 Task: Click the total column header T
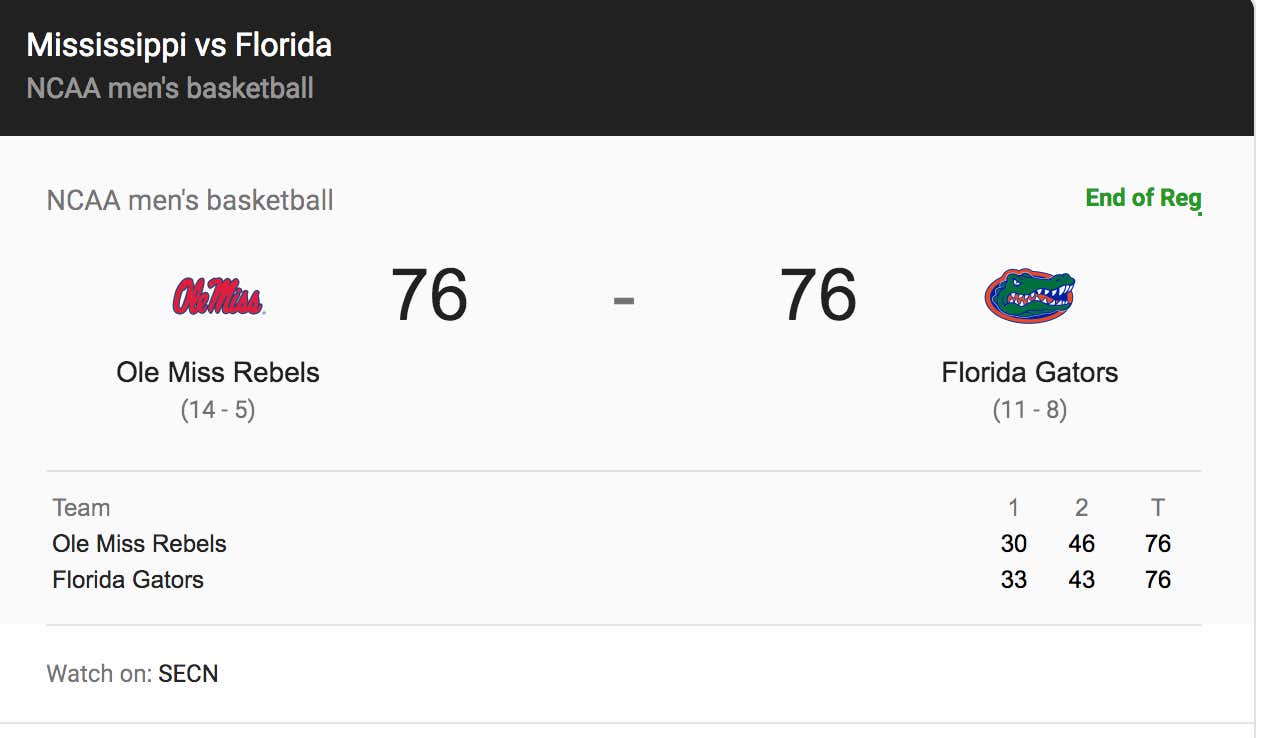click(1158, 508)
